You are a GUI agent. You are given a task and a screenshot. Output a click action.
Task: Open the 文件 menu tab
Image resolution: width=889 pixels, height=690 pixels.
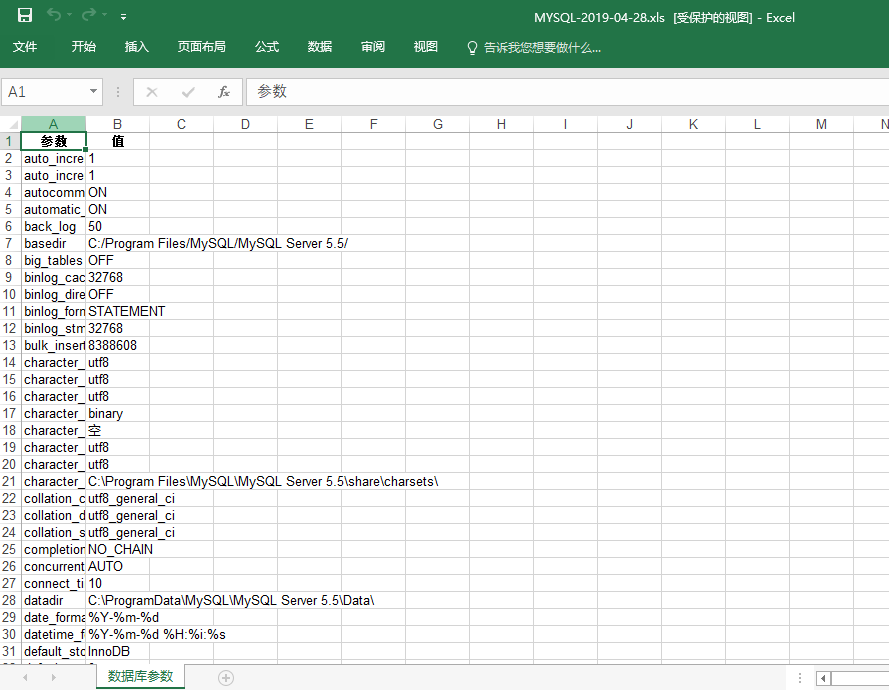coord(25,47)
